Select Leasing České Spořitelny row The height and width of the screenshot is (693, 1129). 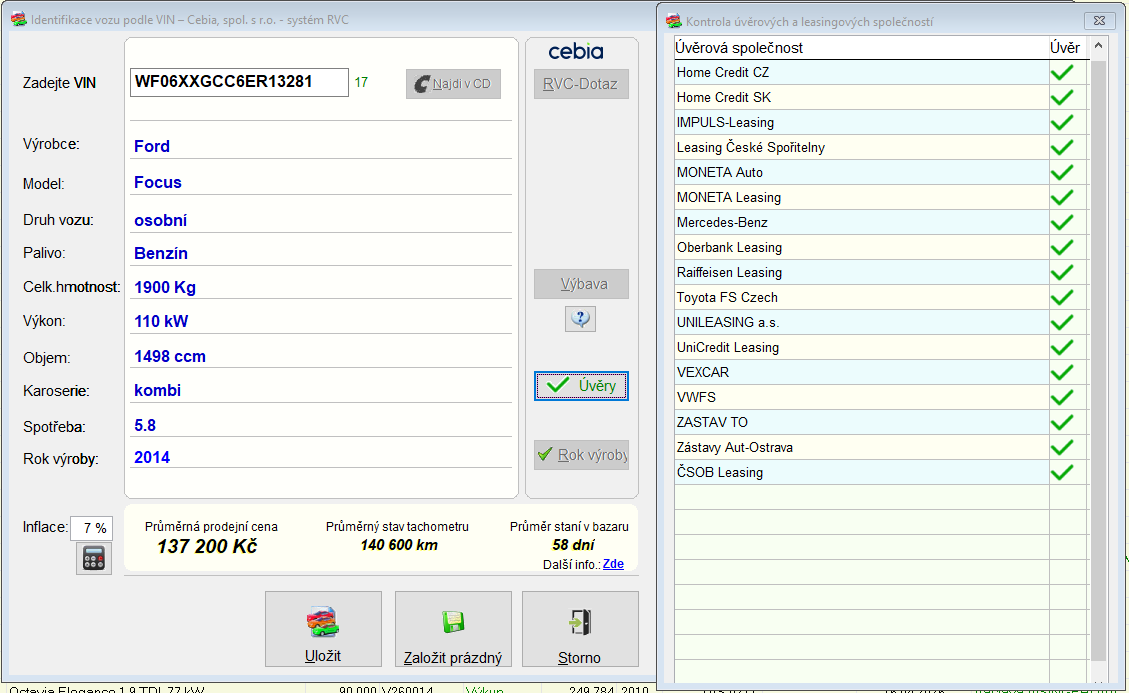881,147
